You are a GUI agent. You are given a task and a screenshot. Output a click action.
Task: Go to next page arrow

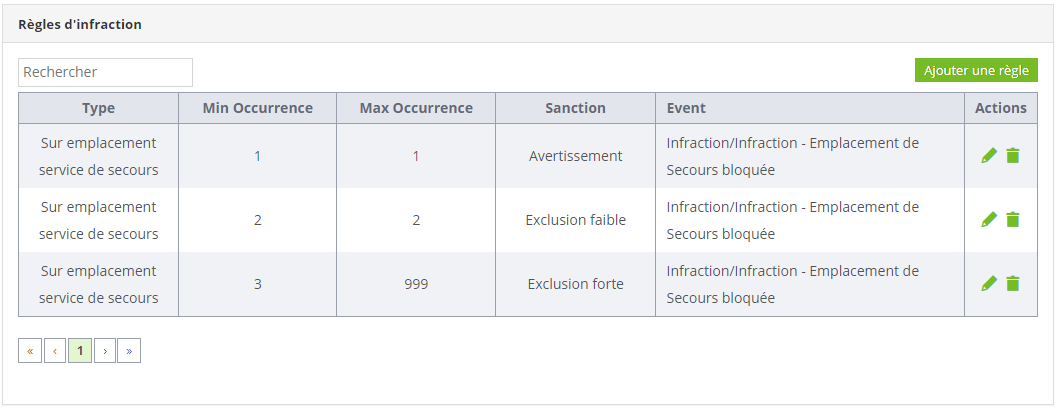pyautogui.click(x=105, y=351)
